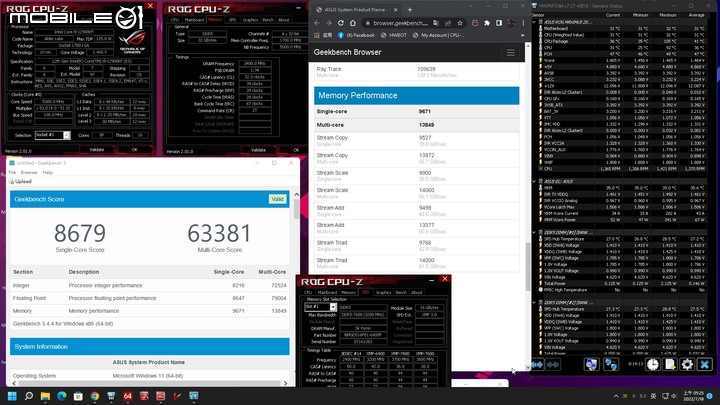
Task: Click Geekbench Browser title link
Action: [347, 52]
